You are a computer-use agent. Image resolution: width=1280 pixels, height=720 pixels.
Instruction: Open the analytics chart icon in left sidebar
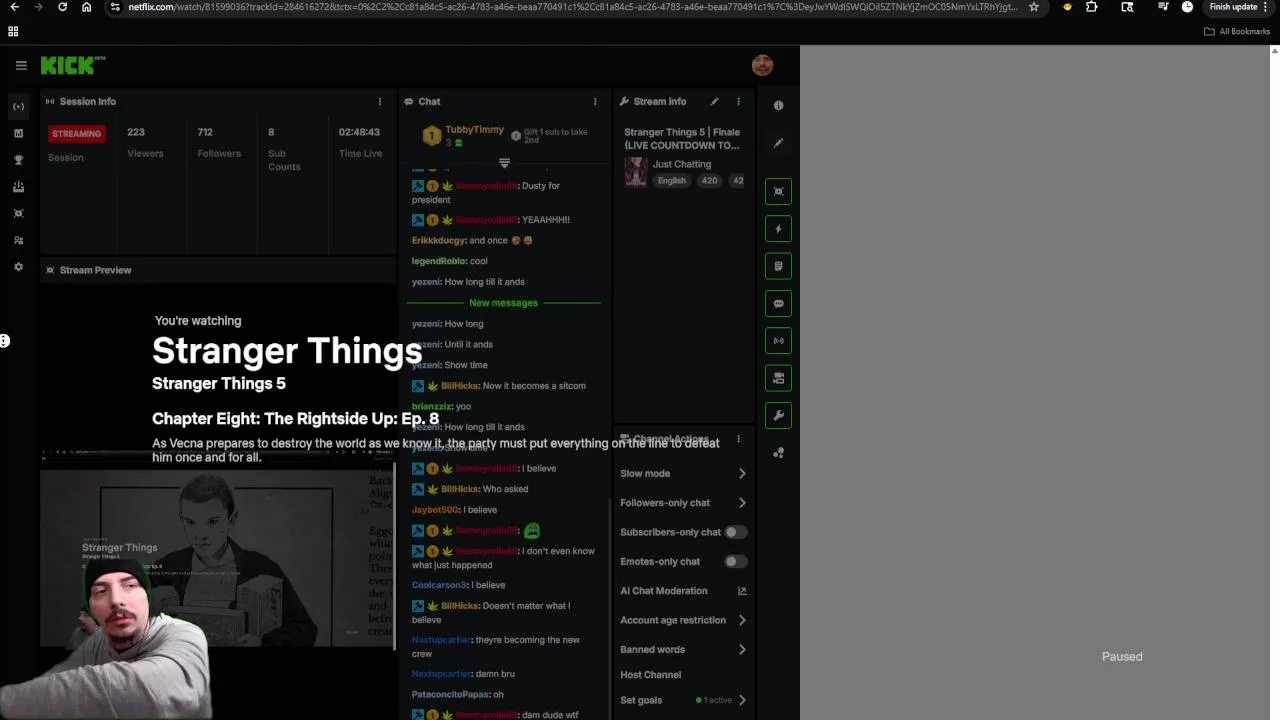(x=18, y=133)
